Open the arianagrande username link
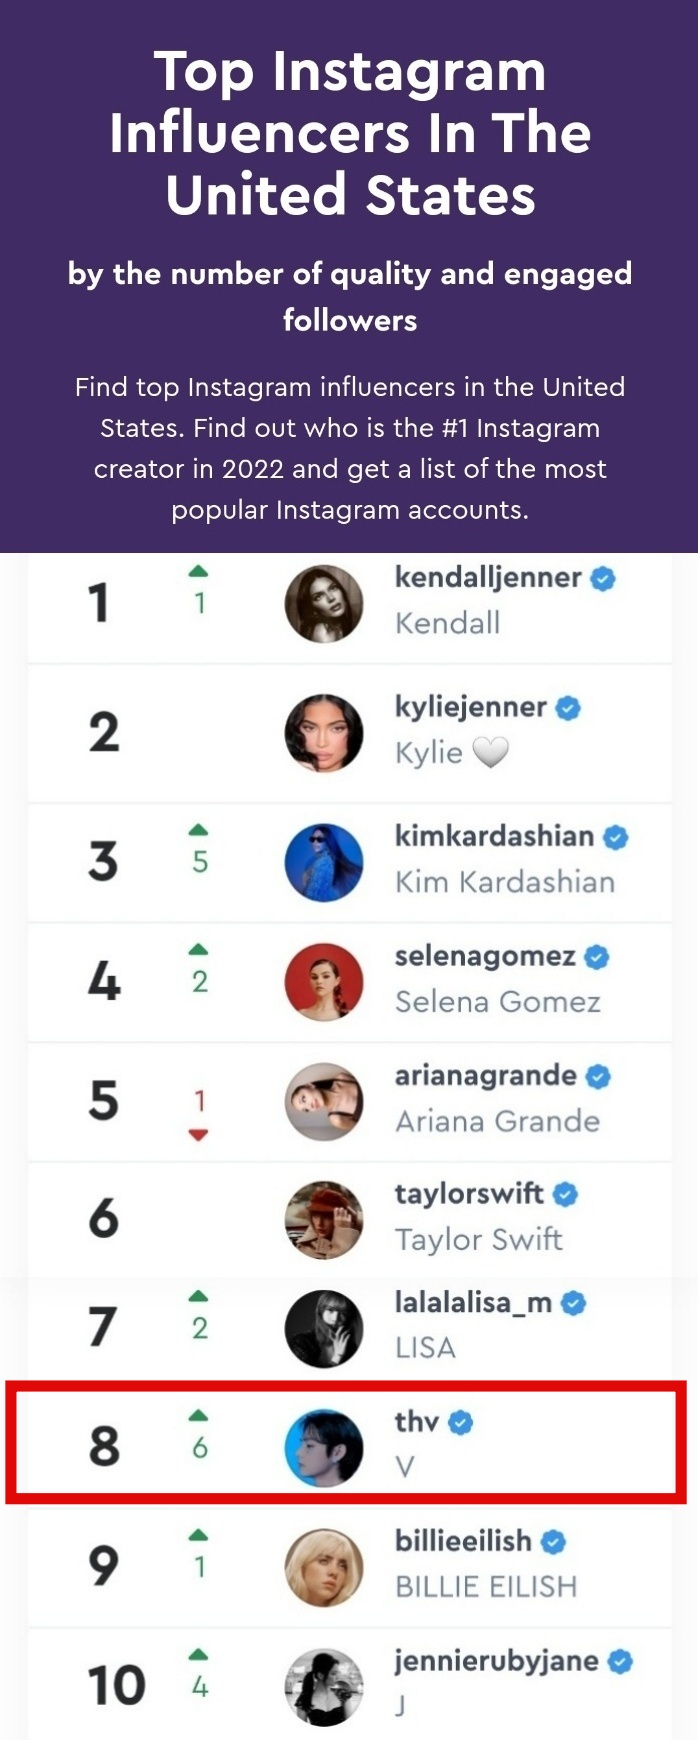This screenshot has width=698, height=1740. pyautogui.click(x=485, y=1076)
